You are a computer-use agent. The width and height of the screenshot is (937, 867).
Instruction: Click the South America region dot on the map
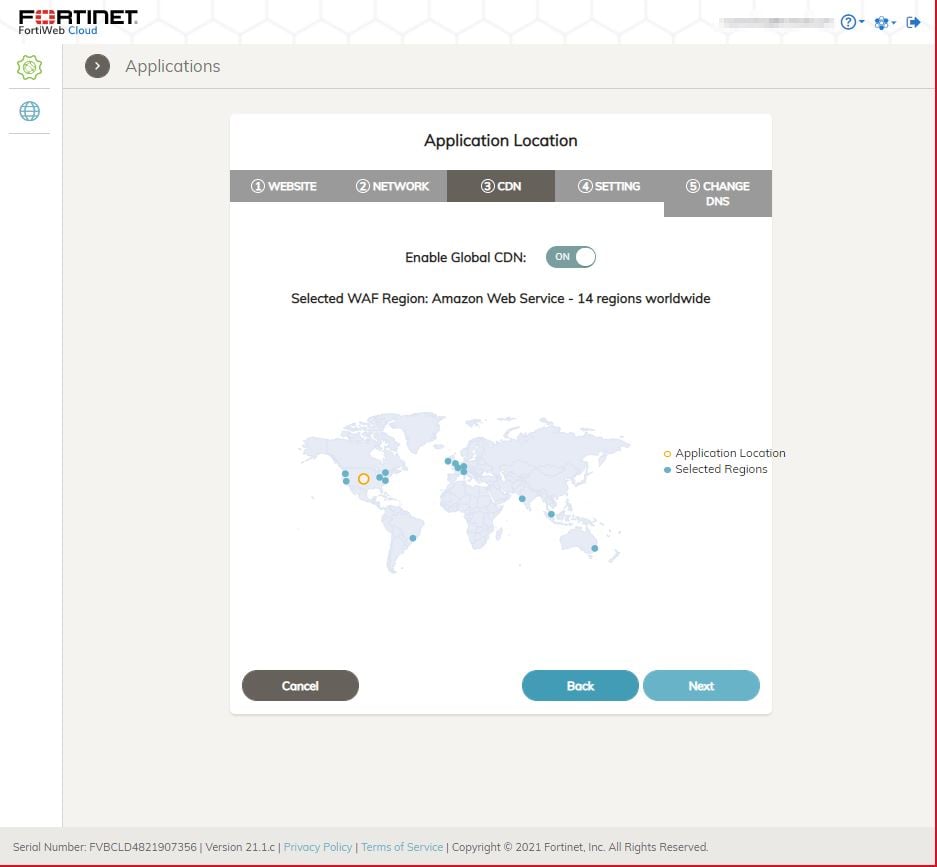pos(413,537)
